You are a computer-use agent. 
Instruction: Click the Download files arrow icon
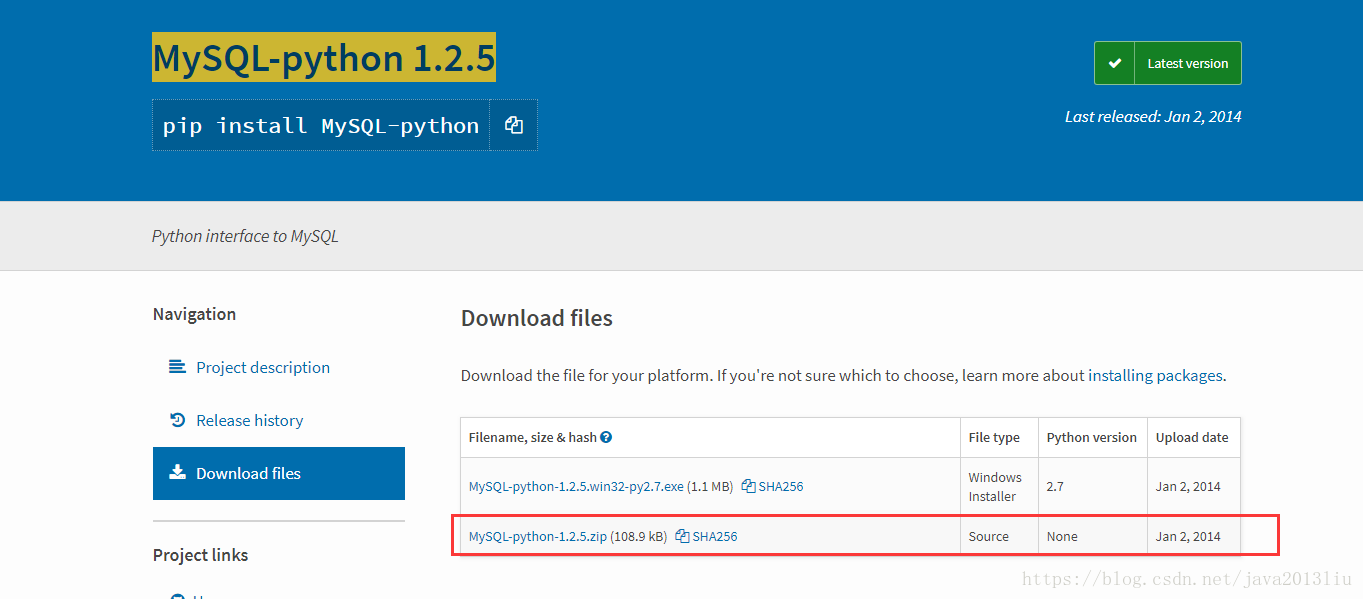point(177,473)
